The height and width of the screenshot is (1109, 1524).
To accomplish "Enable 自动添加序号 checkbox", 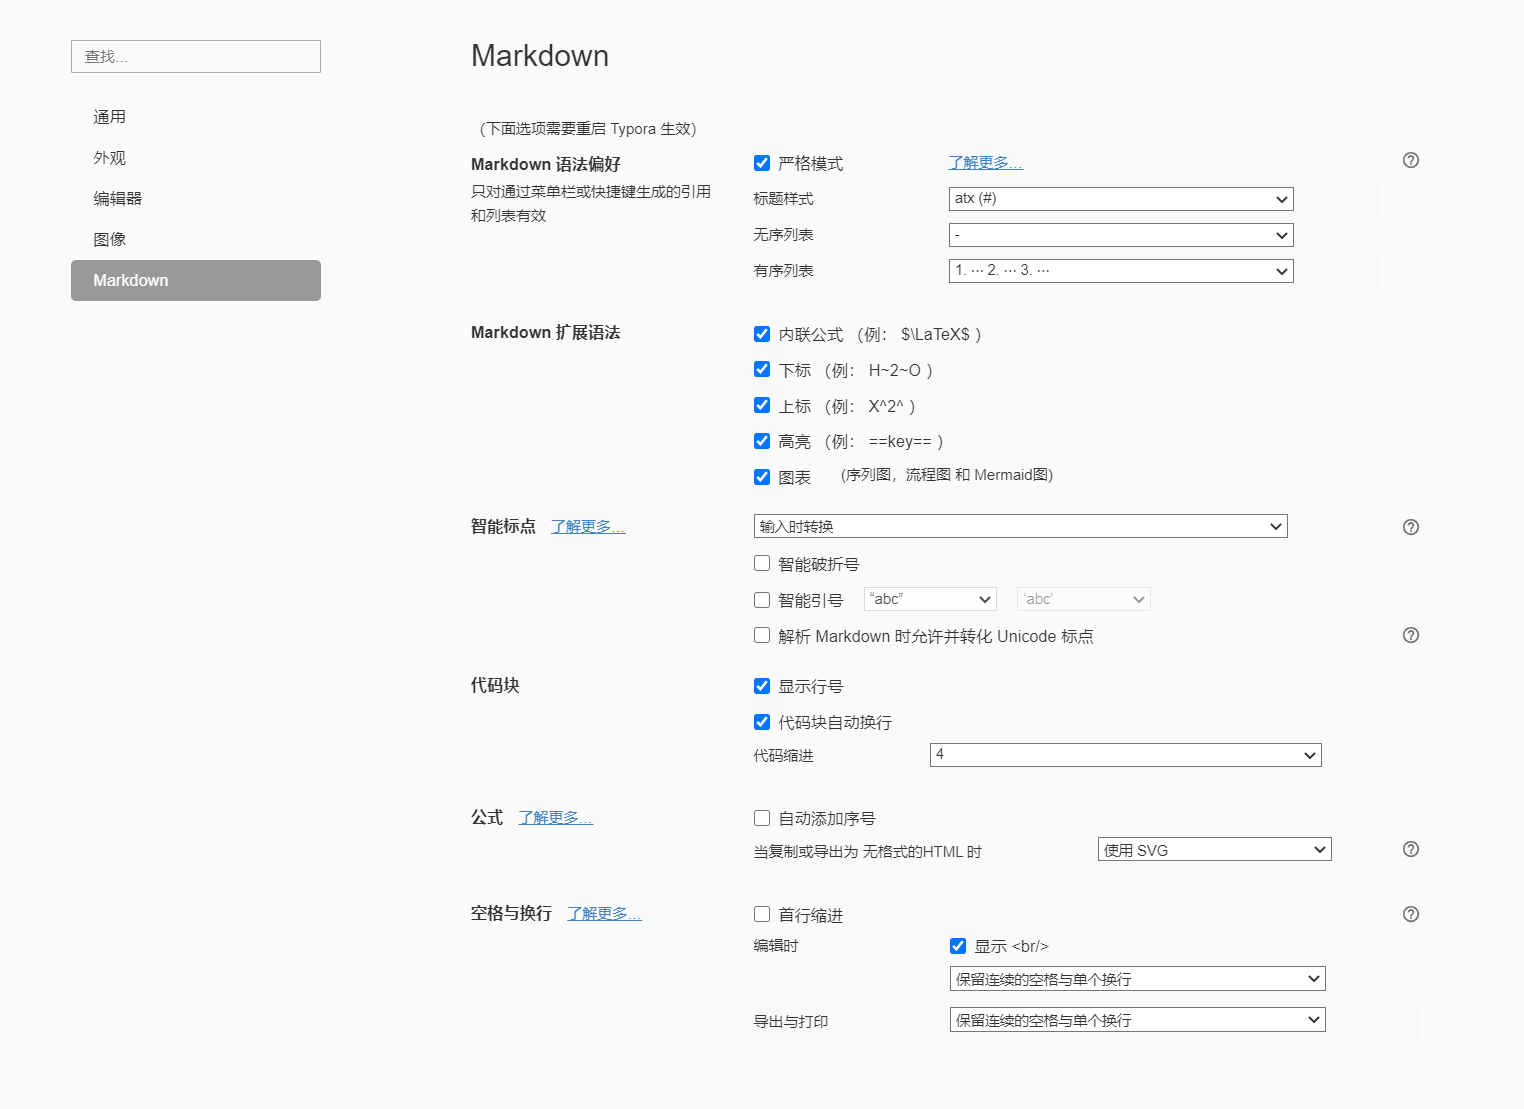I will coord(762,818).
